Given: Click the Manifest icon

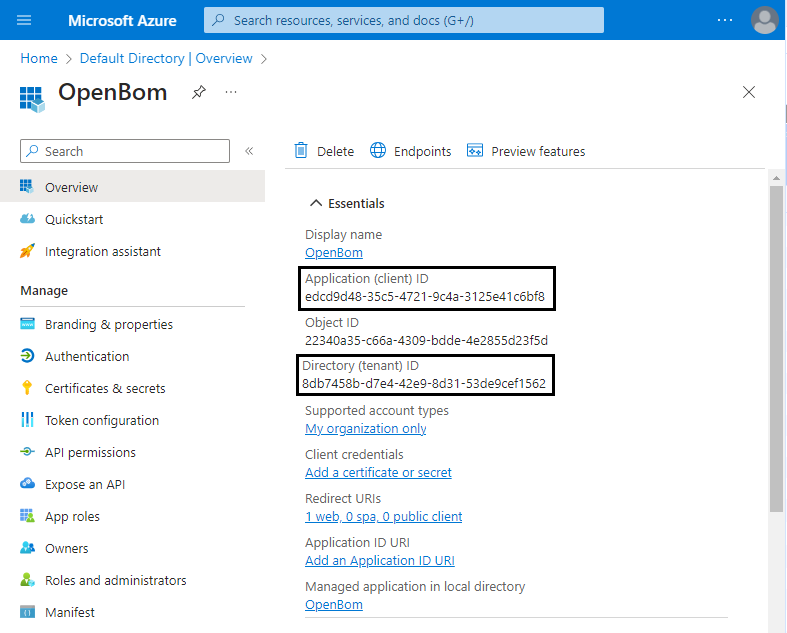Looking at the screenshot, I should point(27,612).
